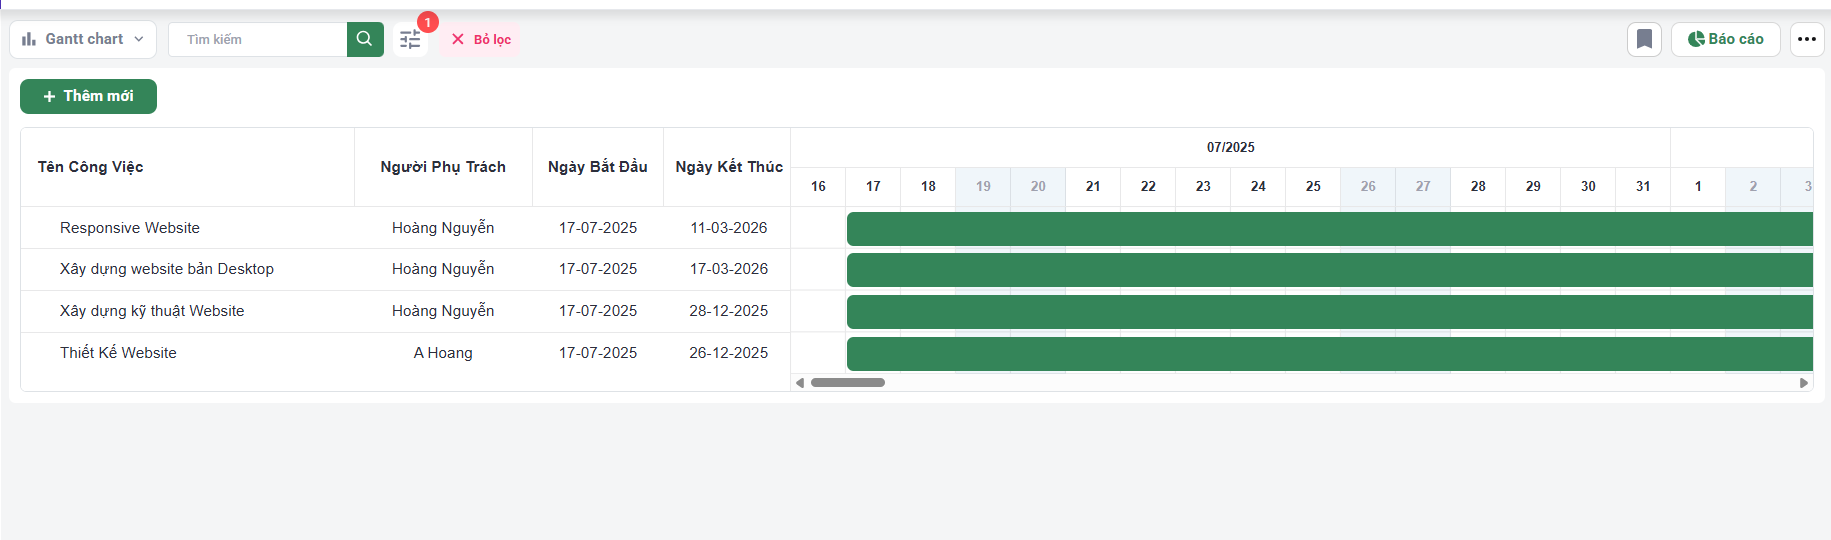Click the Ngày Bắt Đầu column header
The height and width of the screenshot is (540, 1831).
click(x=597, y=167)
